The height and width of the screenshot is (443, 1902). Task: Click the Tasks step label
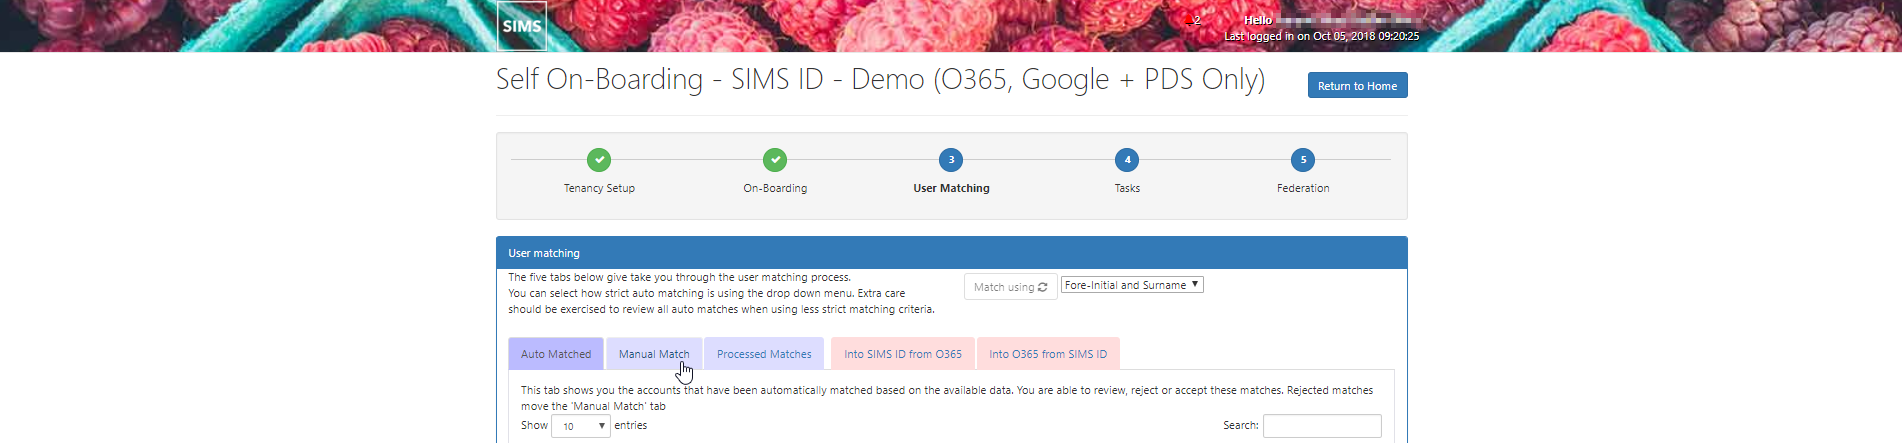1127,188
